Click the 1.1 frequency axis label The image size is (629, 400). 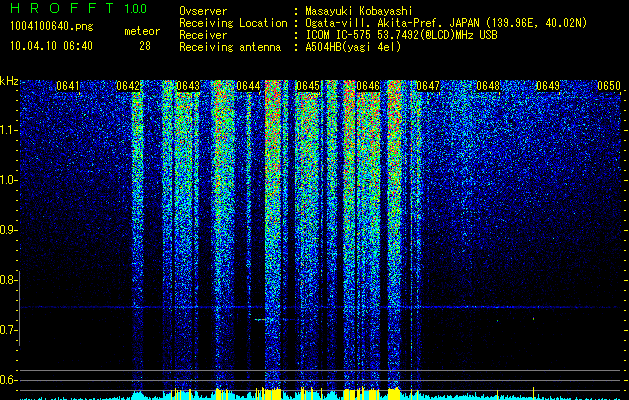coord(8,130)
